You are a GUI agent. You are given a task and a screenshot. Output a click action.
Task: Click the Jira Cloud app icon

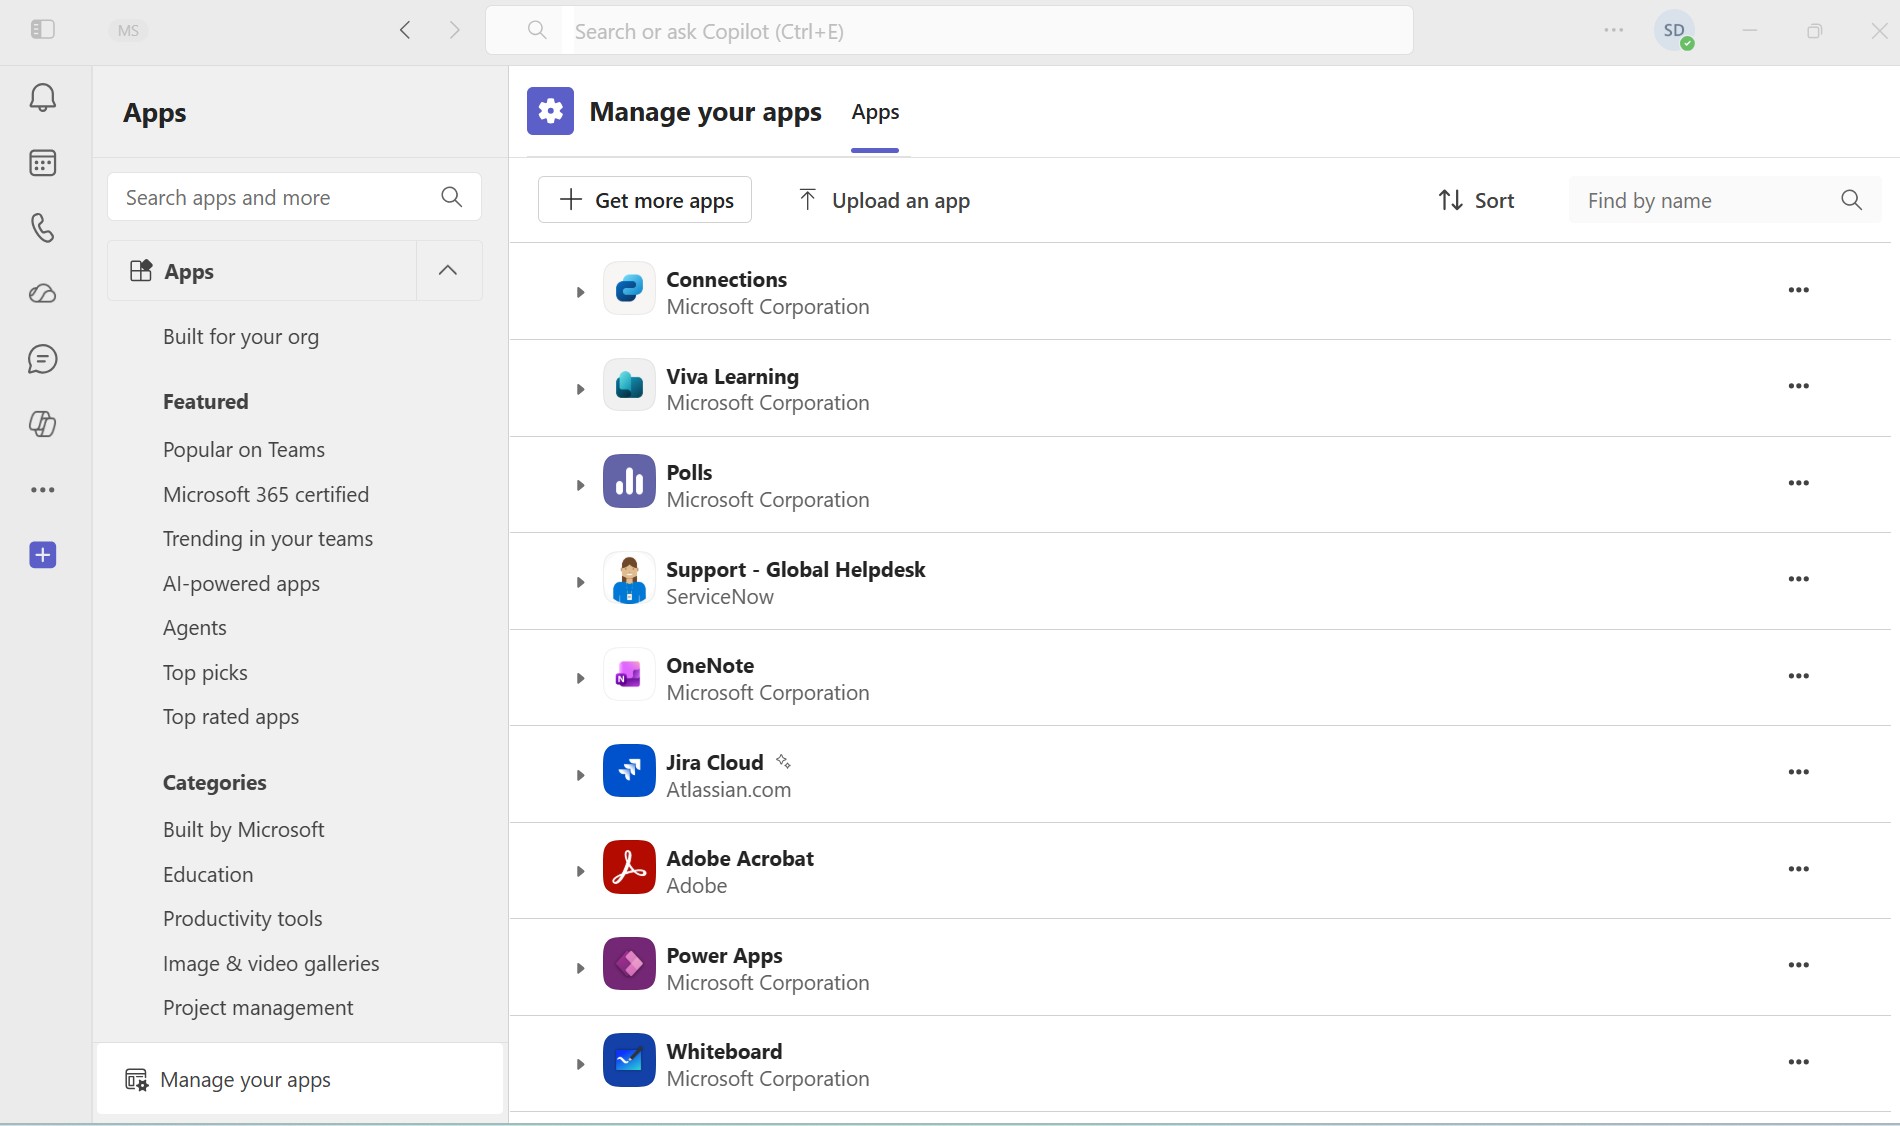click(x=629, y=772)
